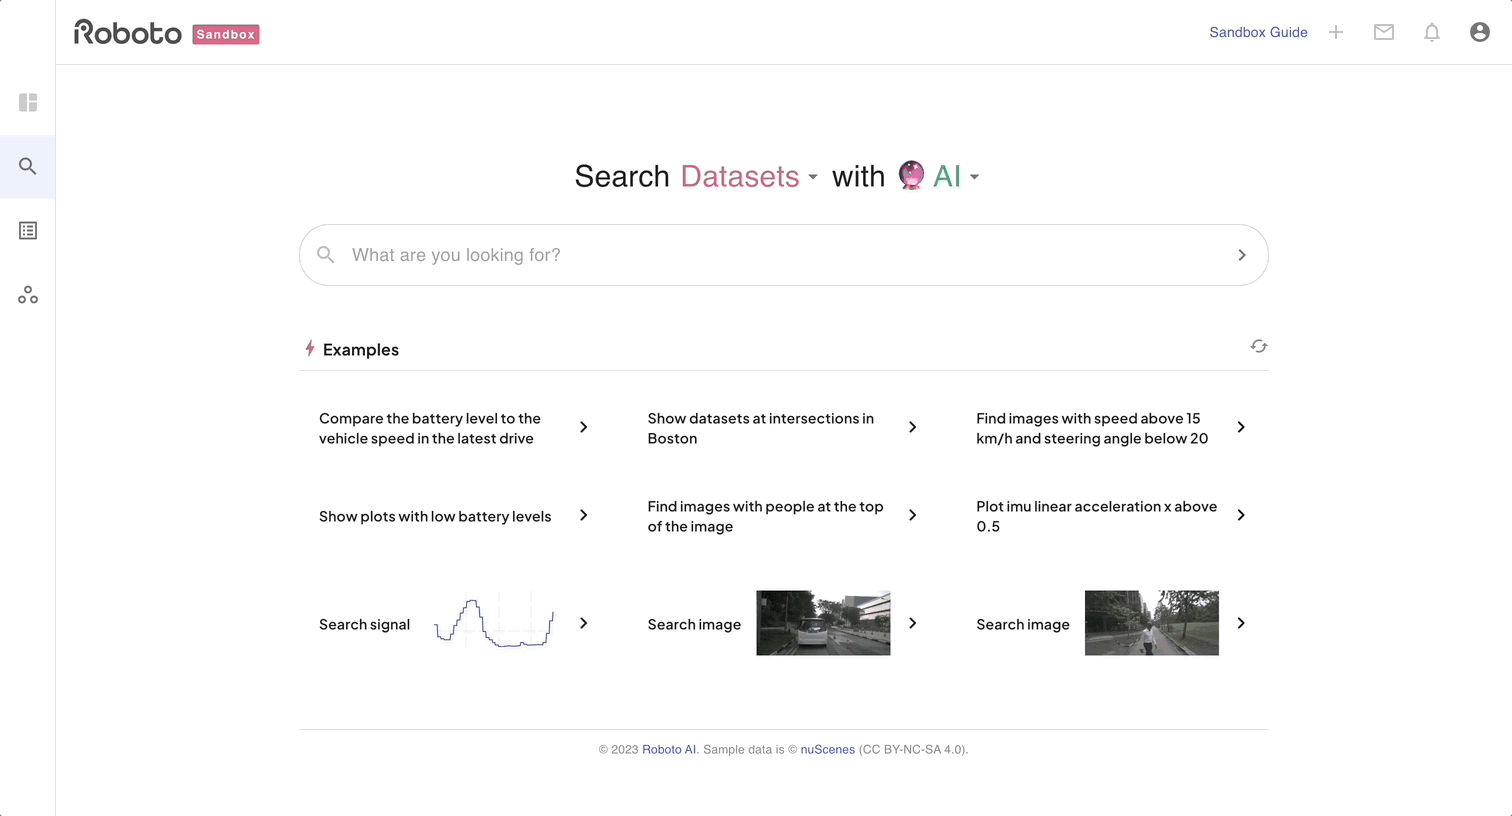Click chevron next to low battery plots example

(584, 515)
